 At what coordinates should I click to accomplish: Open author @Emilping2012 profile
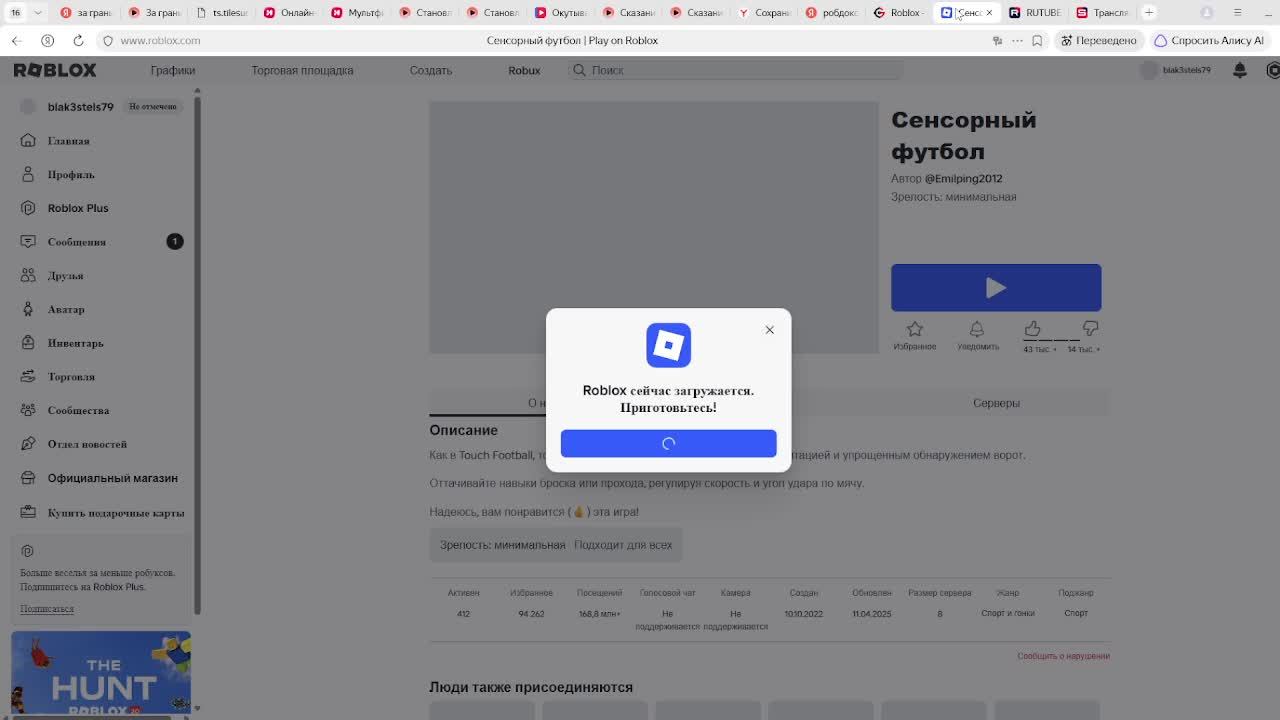pyautogui.click(x=963, y=178)
